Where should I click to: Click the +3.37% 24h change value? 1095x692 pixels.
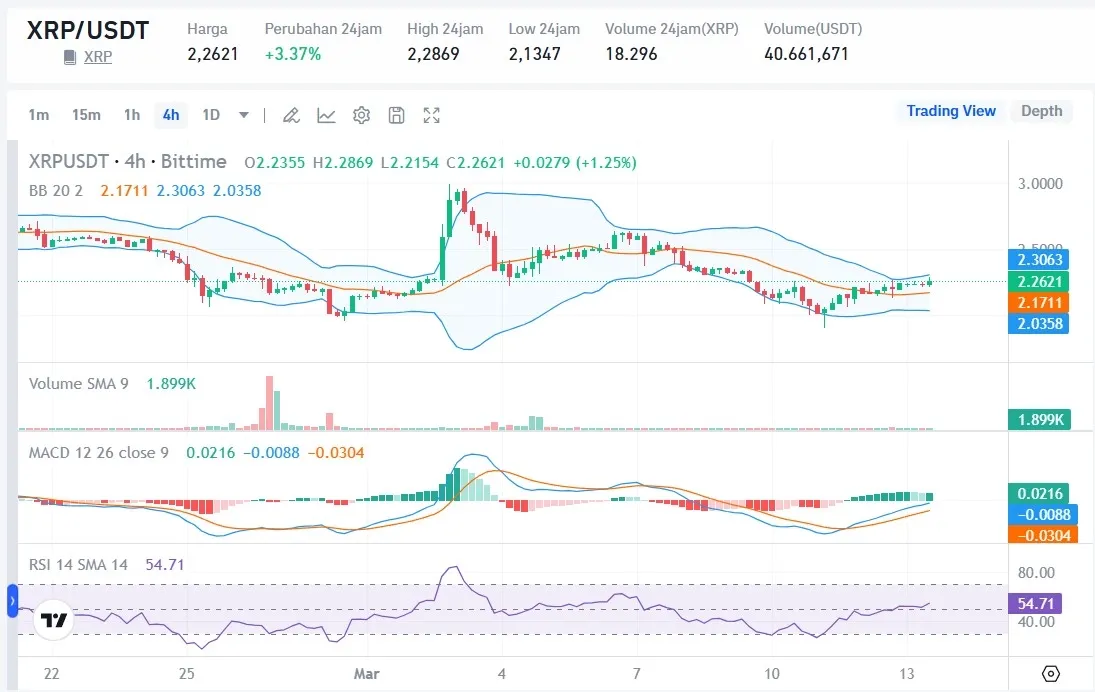pyautogui.click(x=293, y=54)
